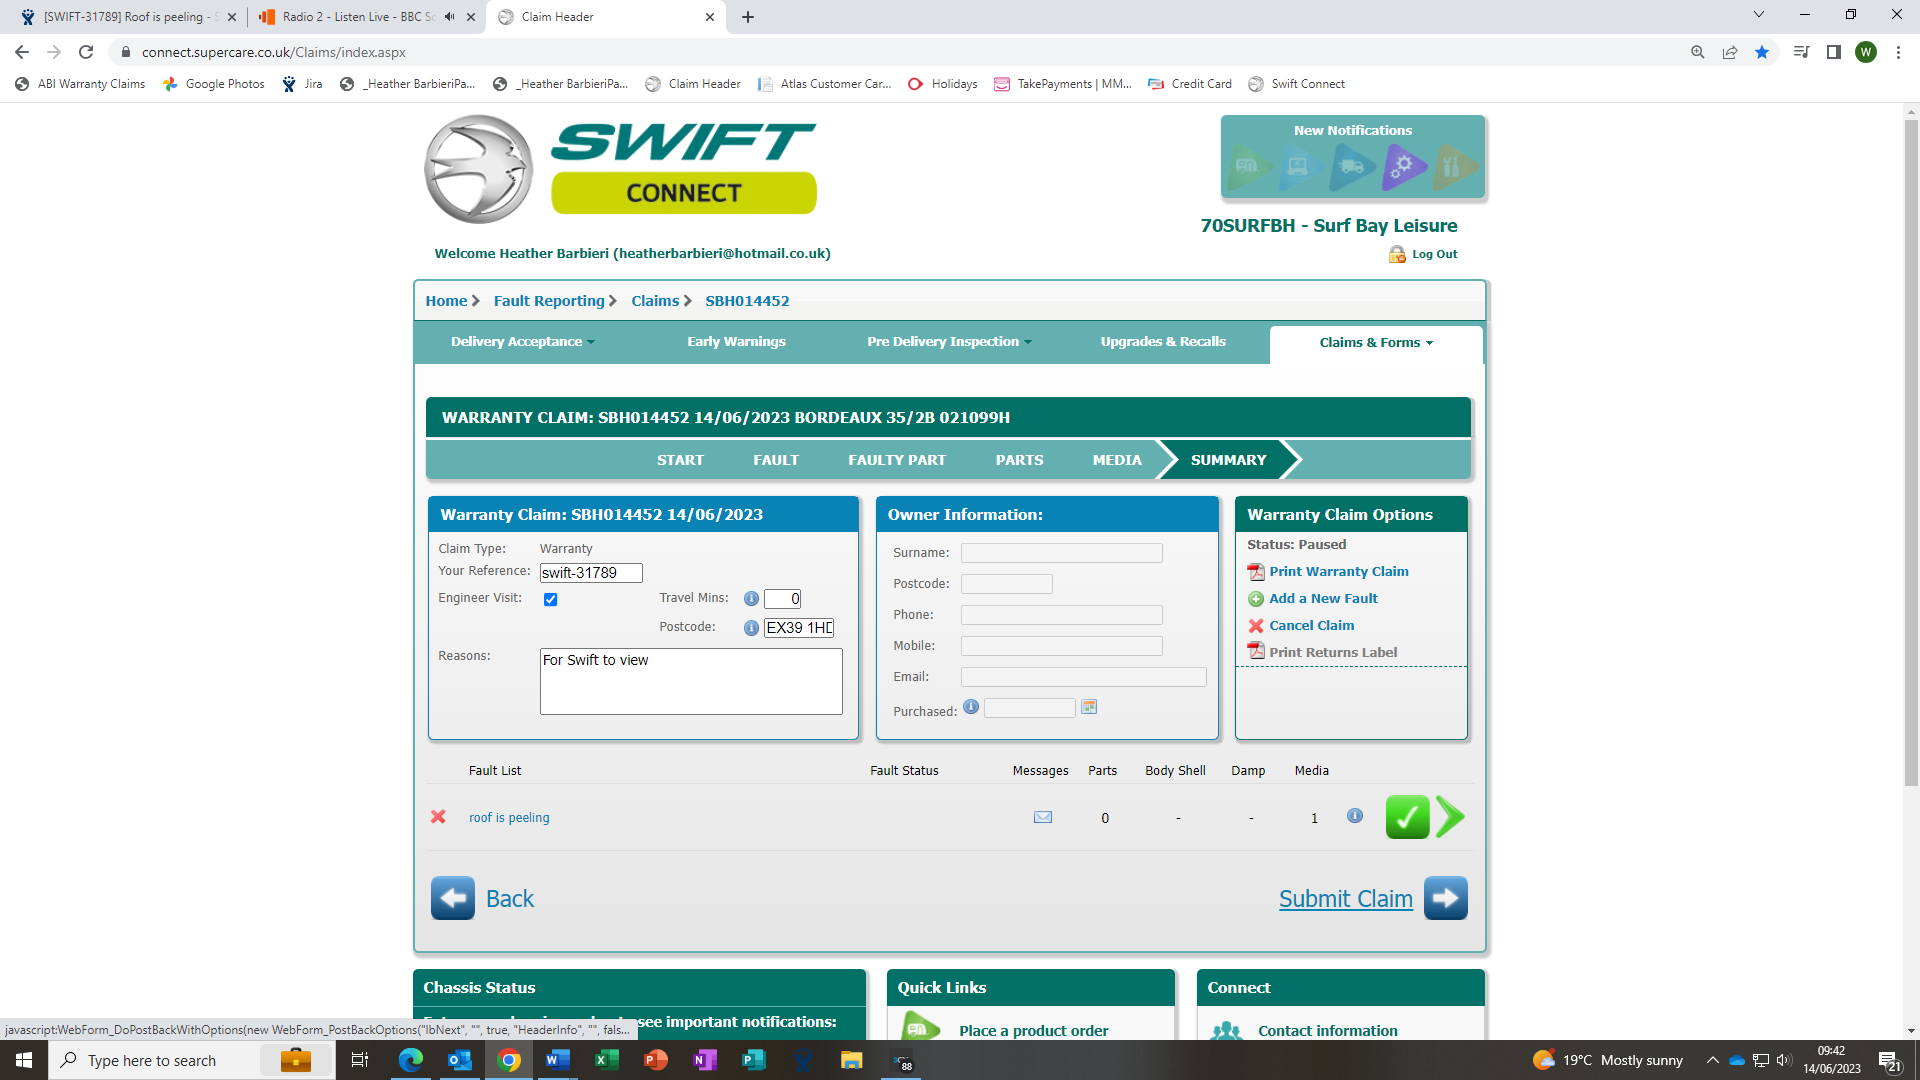Open the fault messages envelope icon
The height and width of the screenshot is (1080, 1920).
point(1042,817)
